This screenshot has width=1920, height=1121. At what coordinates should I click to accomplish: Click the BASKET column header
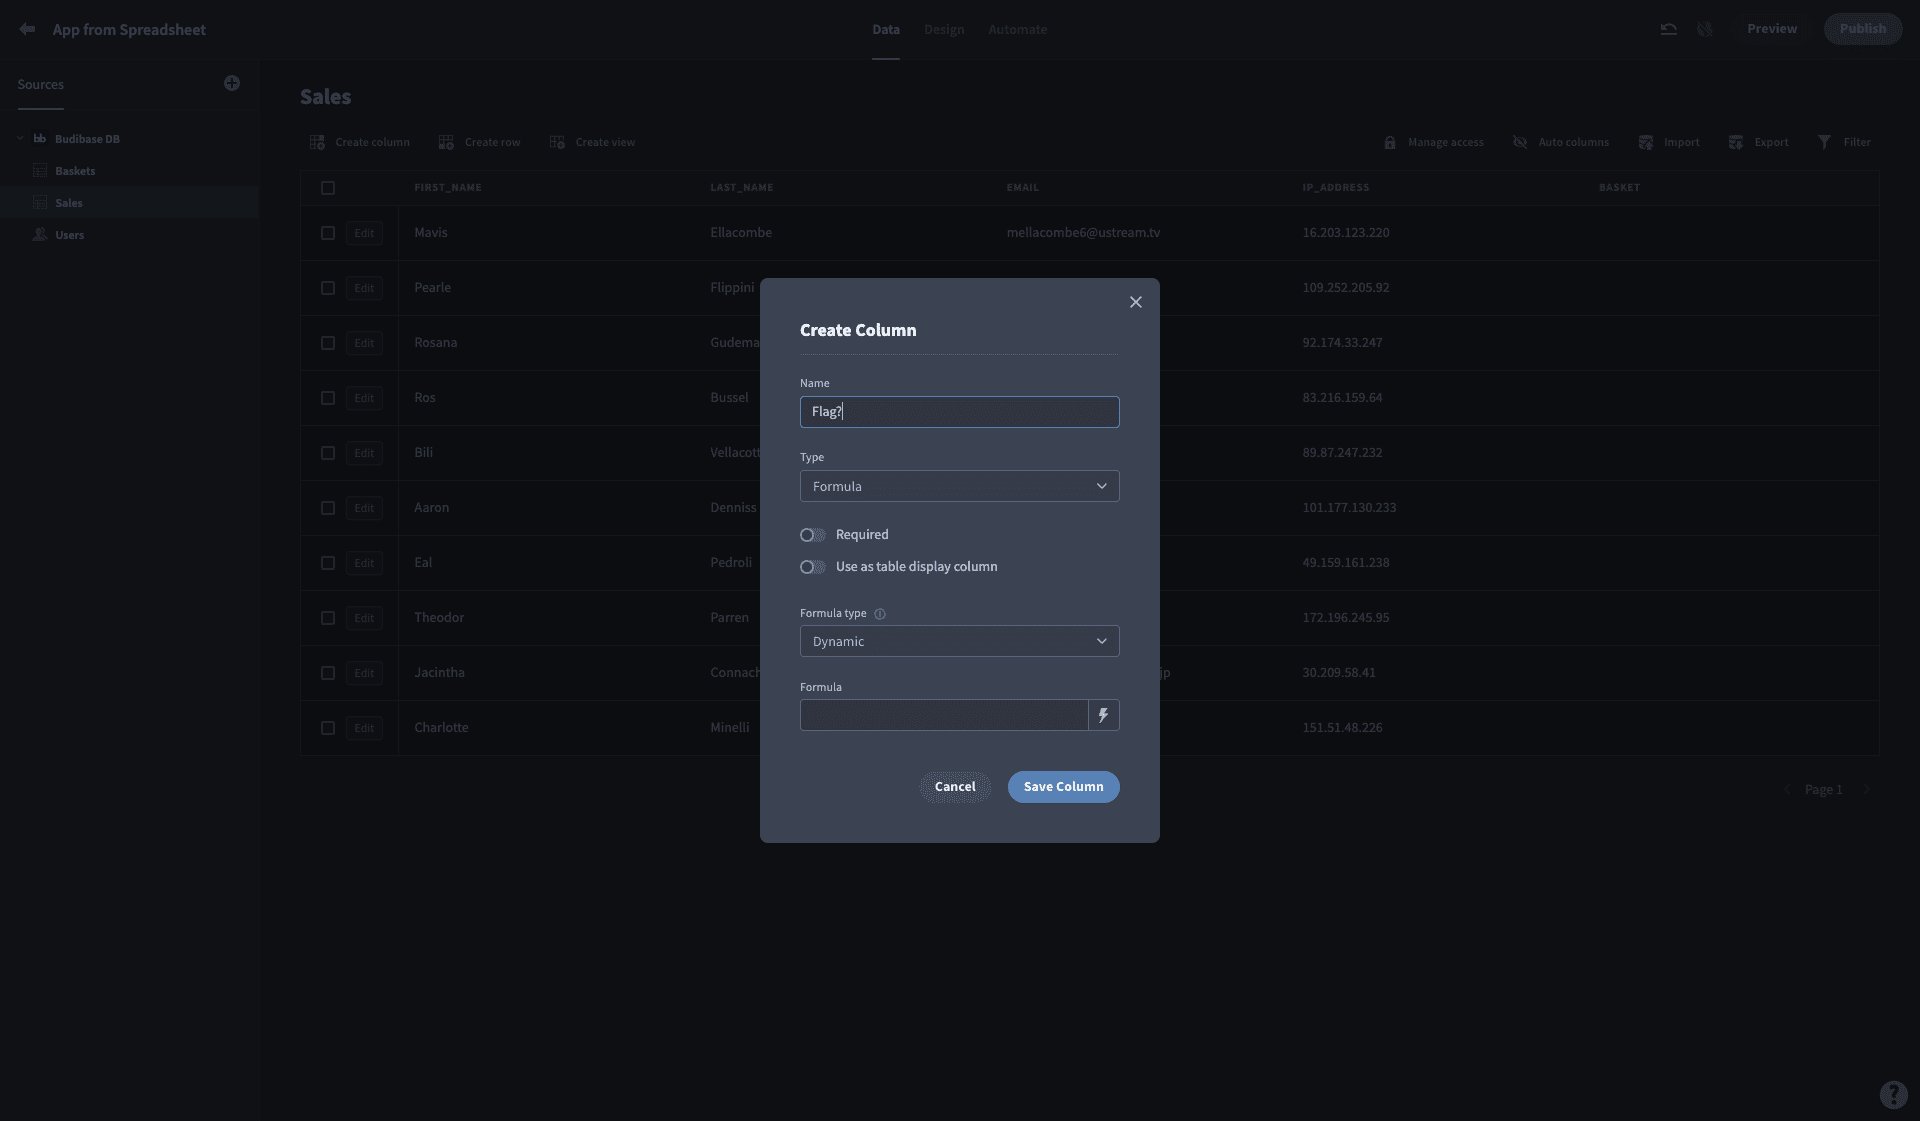click(x=1619, y=188)
